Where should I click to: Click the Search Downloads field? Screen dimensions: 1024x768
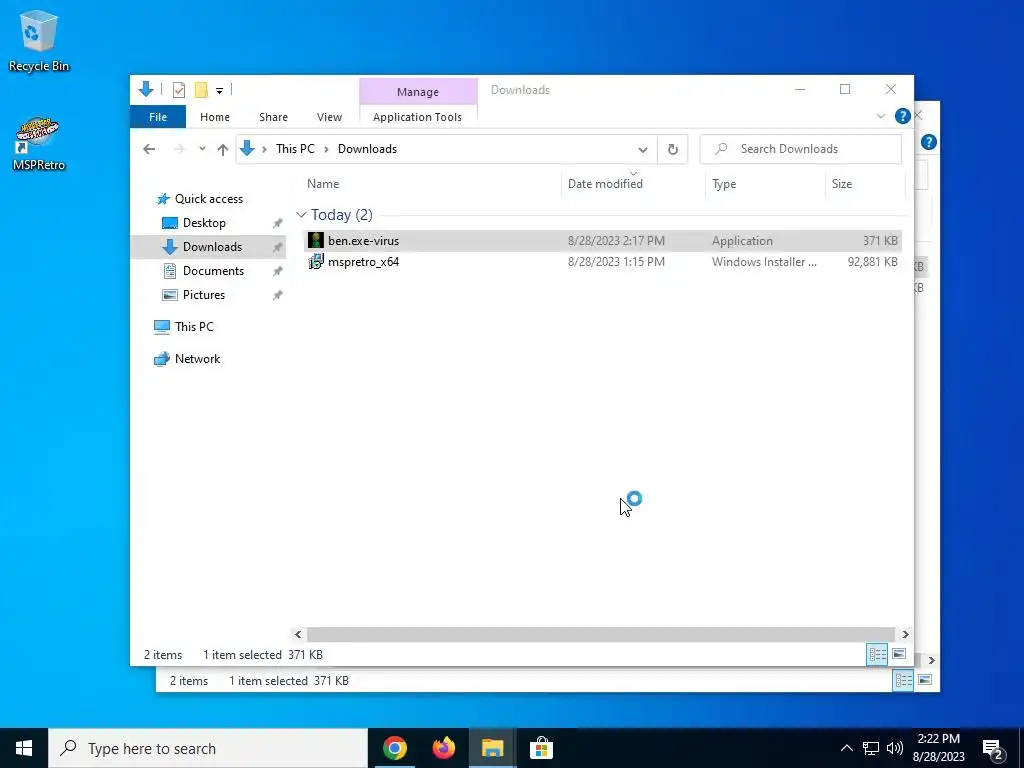coord(801,149)
